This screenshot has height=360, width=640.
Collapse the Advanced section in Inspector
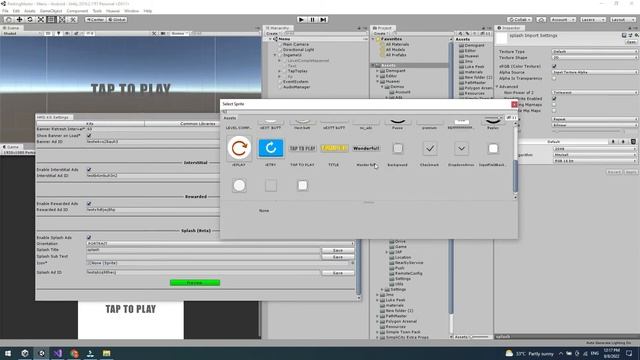498,87
